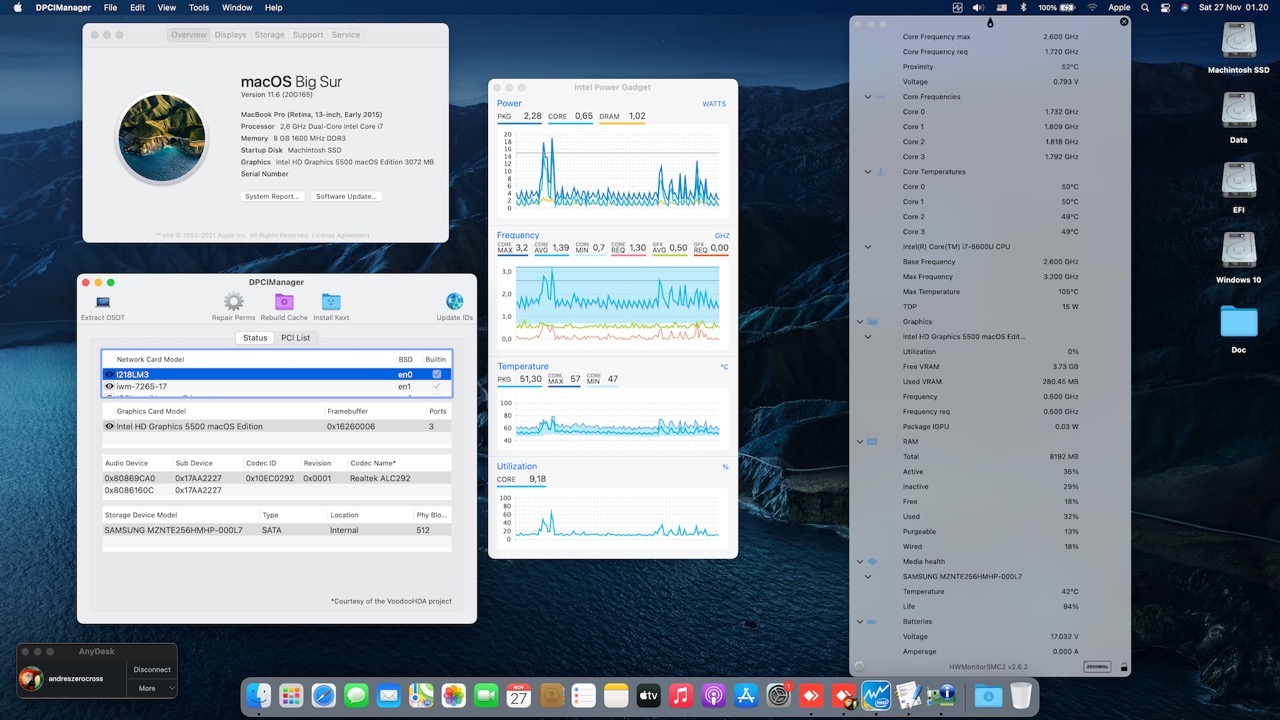The width and height of the screenshot is (1280, 720).
Task: Open Support tab in About This Mac
Action: tap(308, 35)
